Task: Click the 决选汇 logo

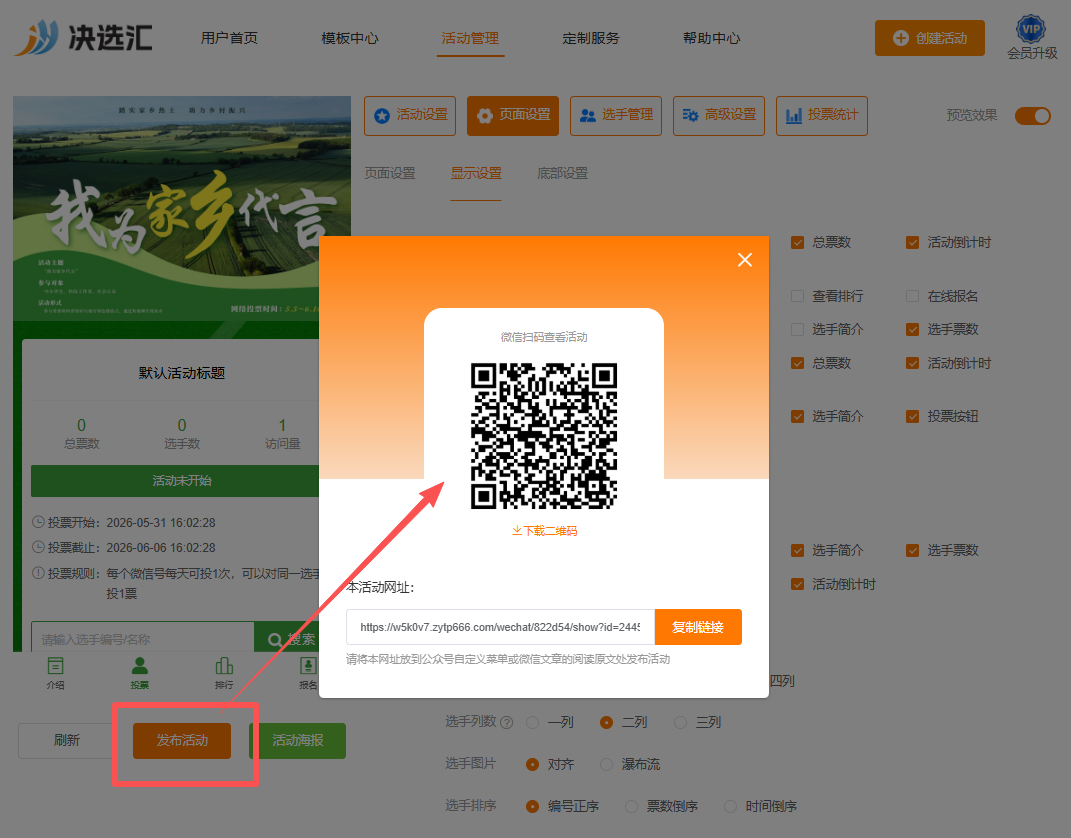Action: pos(83,38)
